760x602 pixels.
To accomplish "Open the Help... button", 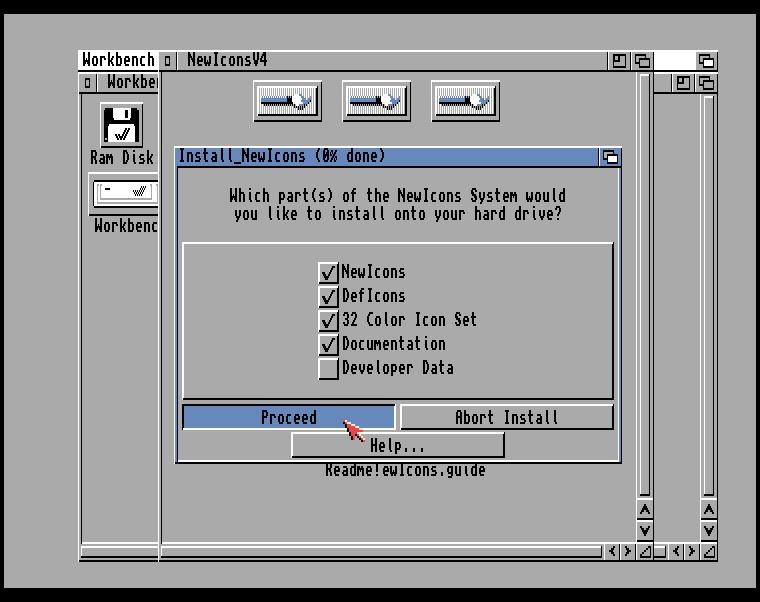I will coord(397,445).
